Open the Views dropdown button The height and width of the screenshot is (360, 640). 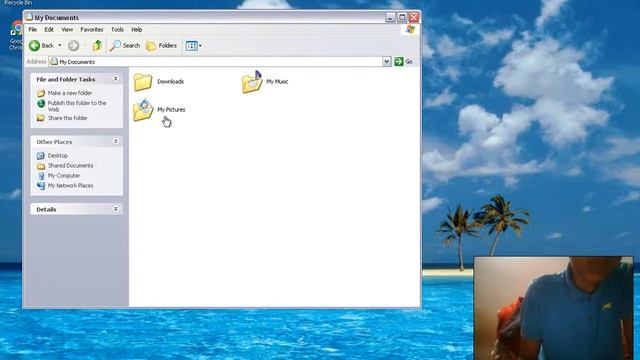coord(193,46)
